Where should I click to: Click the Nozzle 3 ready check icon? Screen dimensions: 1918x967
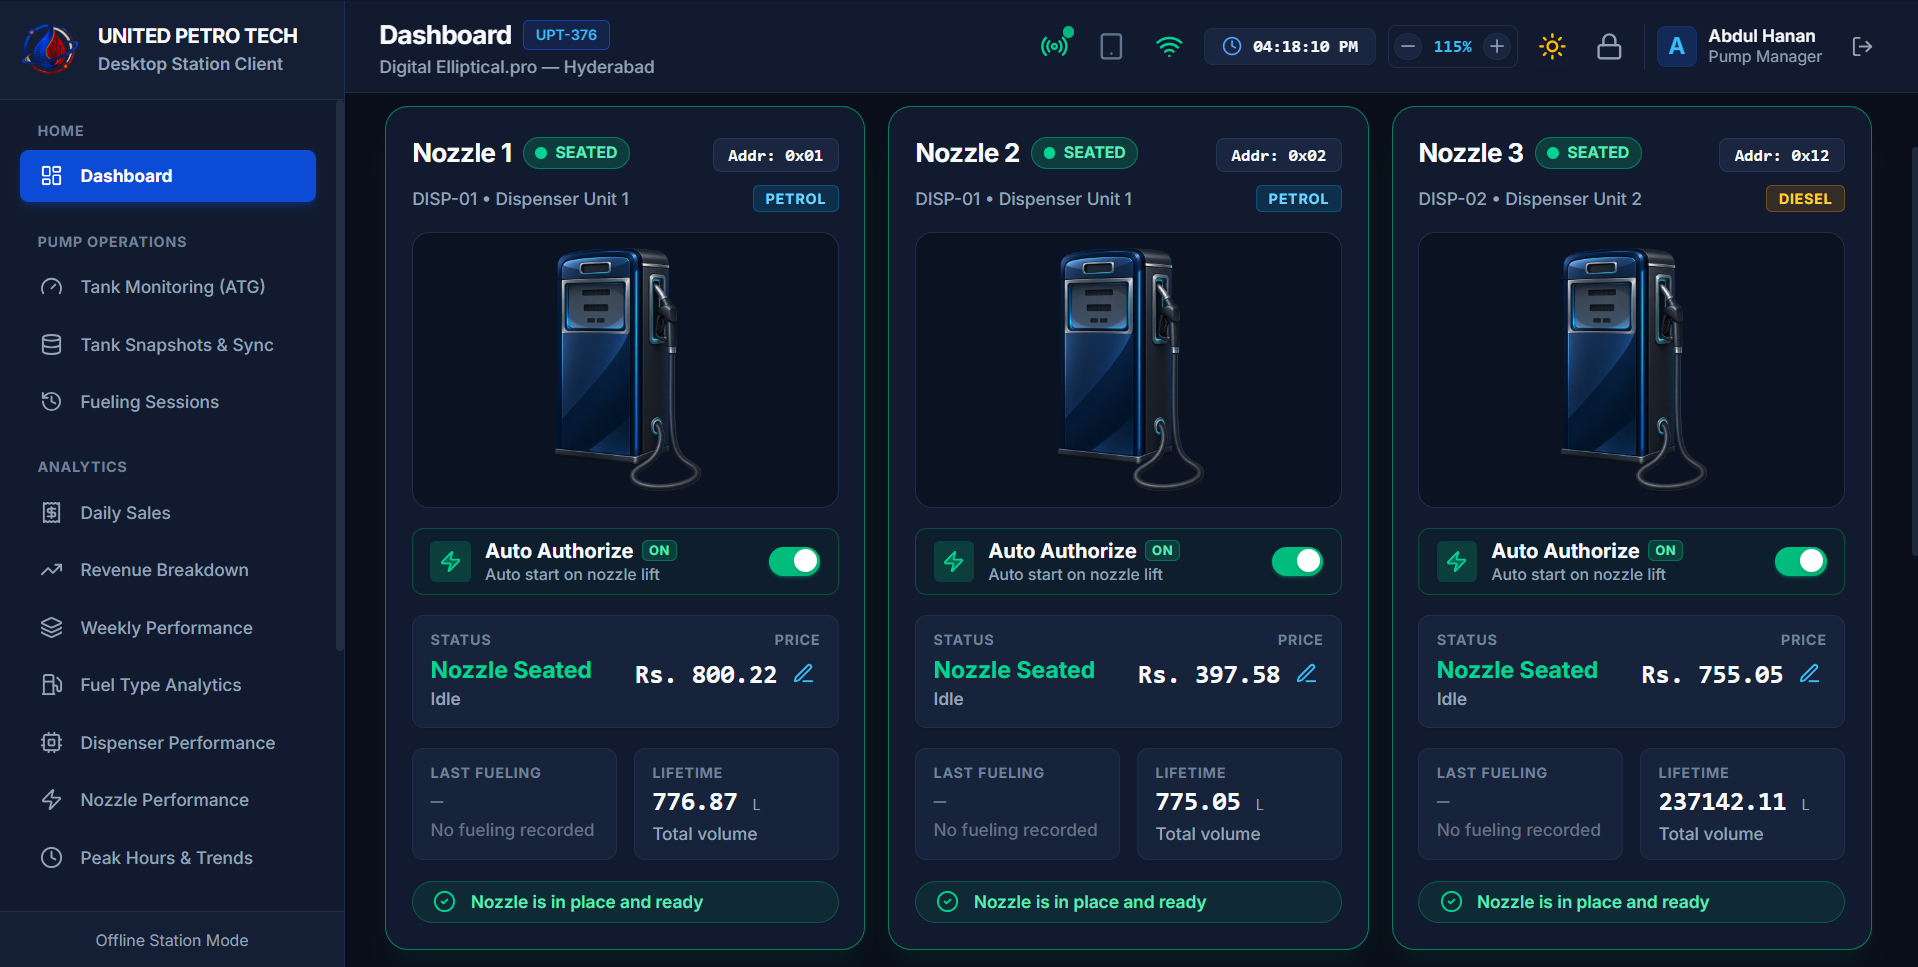pyautogui.click(x=1451, y=902)
